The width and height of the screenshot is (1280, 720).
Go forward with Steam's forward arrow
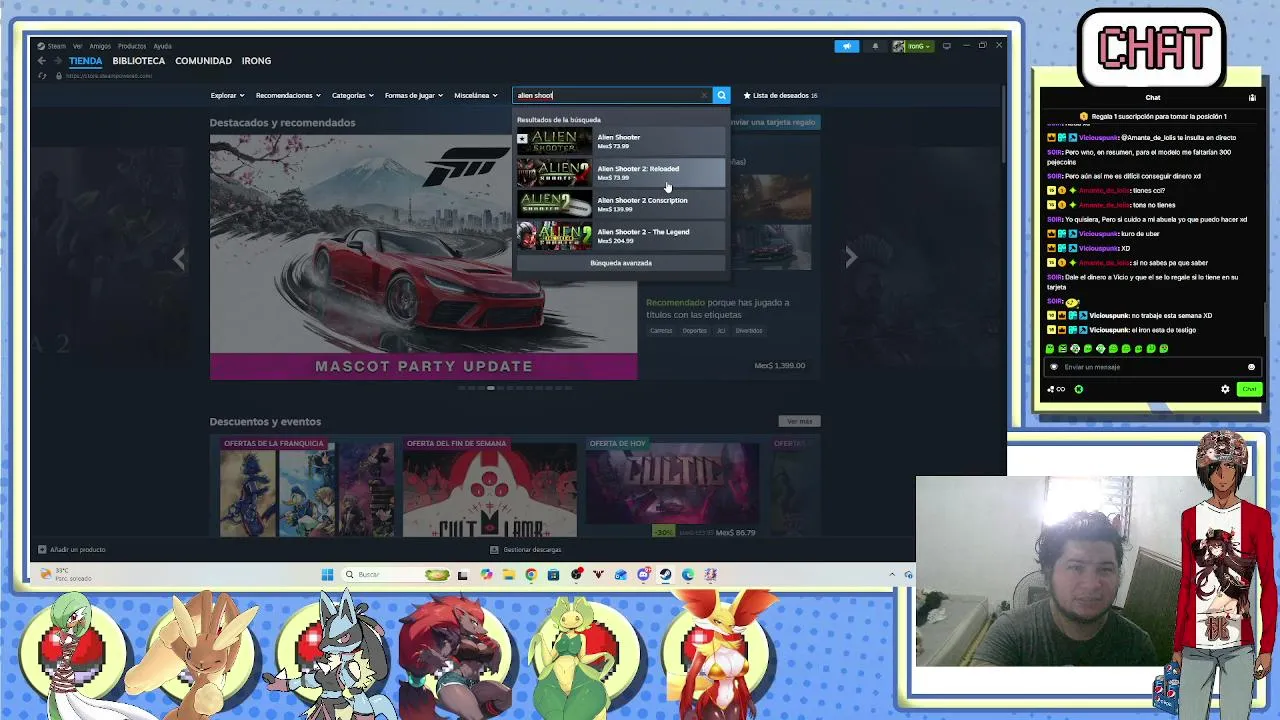[56, 61]
